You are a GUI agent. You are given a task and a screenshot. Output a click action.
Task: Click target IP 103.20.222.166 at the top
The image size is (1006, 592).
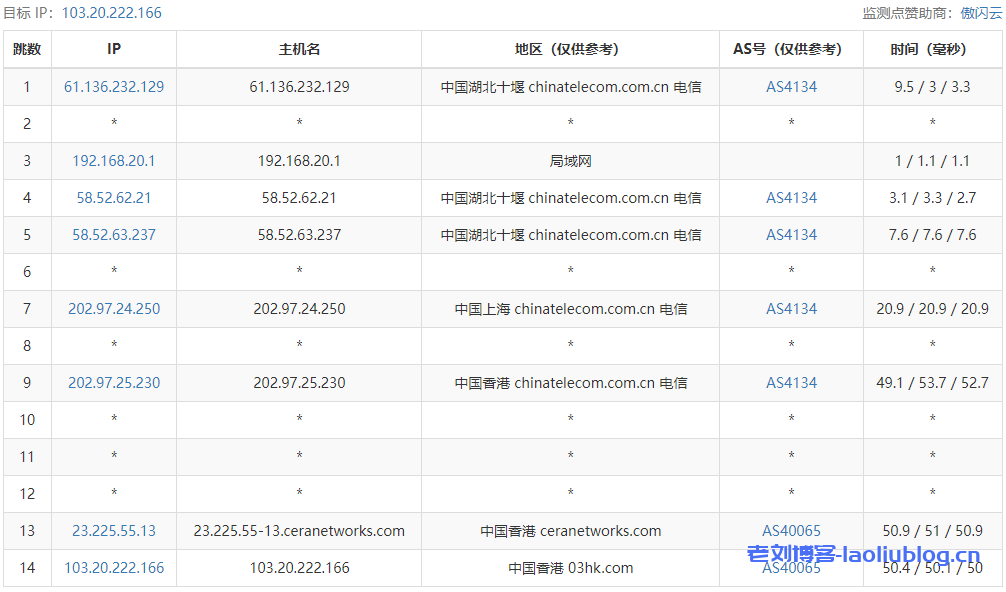pyautogui.click(x=111, y=13)
